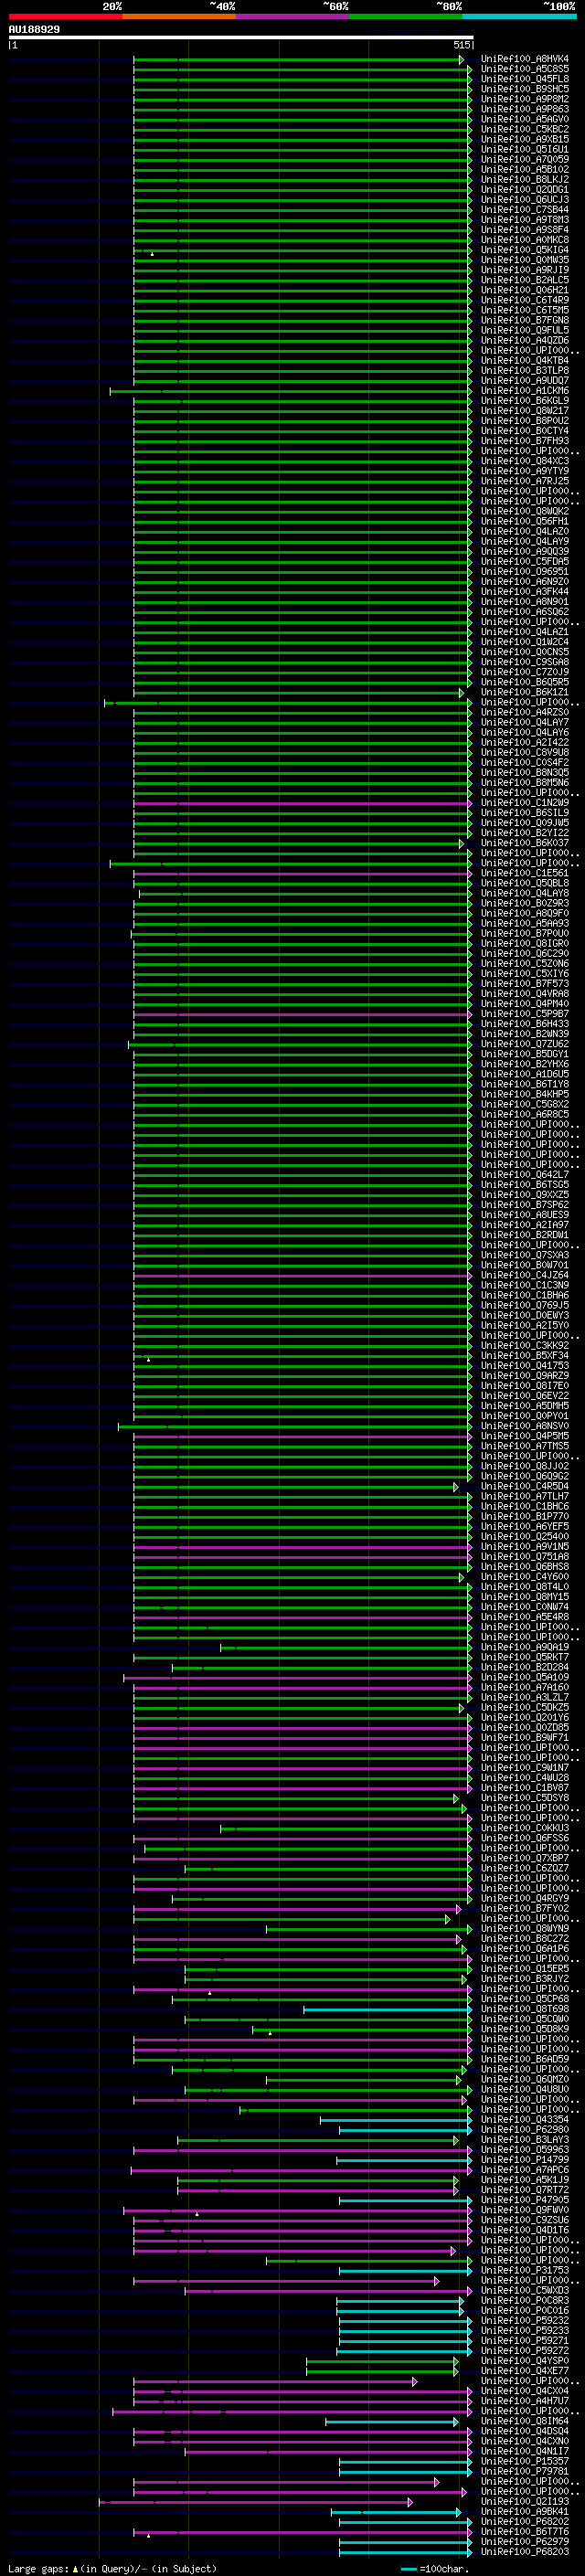The height and width of the screenshot is (2576, 585).
Task: Click label UniRef100_B6AD59
Action: 525,2059
